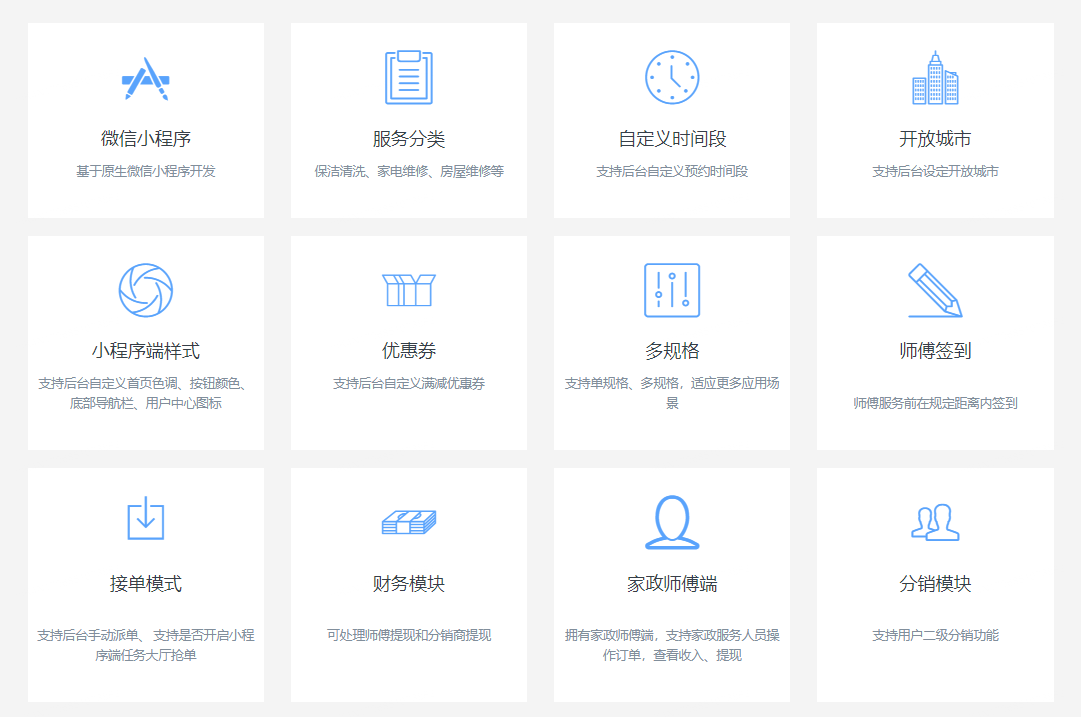
Task: Click the city buildings icon above 开放城市
Action: pyautogui.click(x=935, y=78)
